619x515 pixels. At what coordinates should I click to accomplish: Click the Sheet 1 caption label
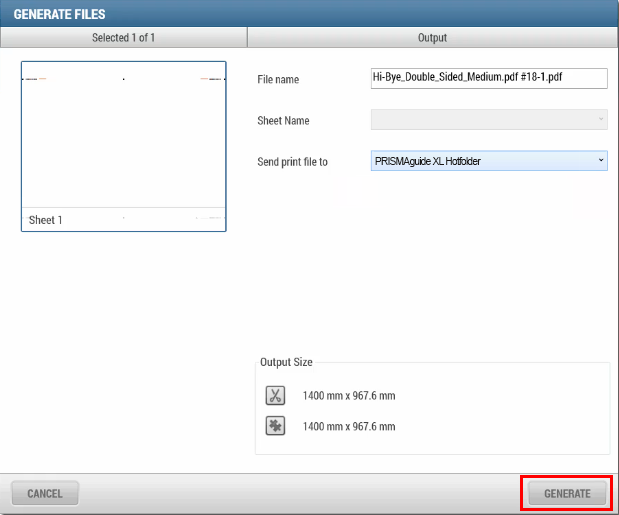[46, 220]
